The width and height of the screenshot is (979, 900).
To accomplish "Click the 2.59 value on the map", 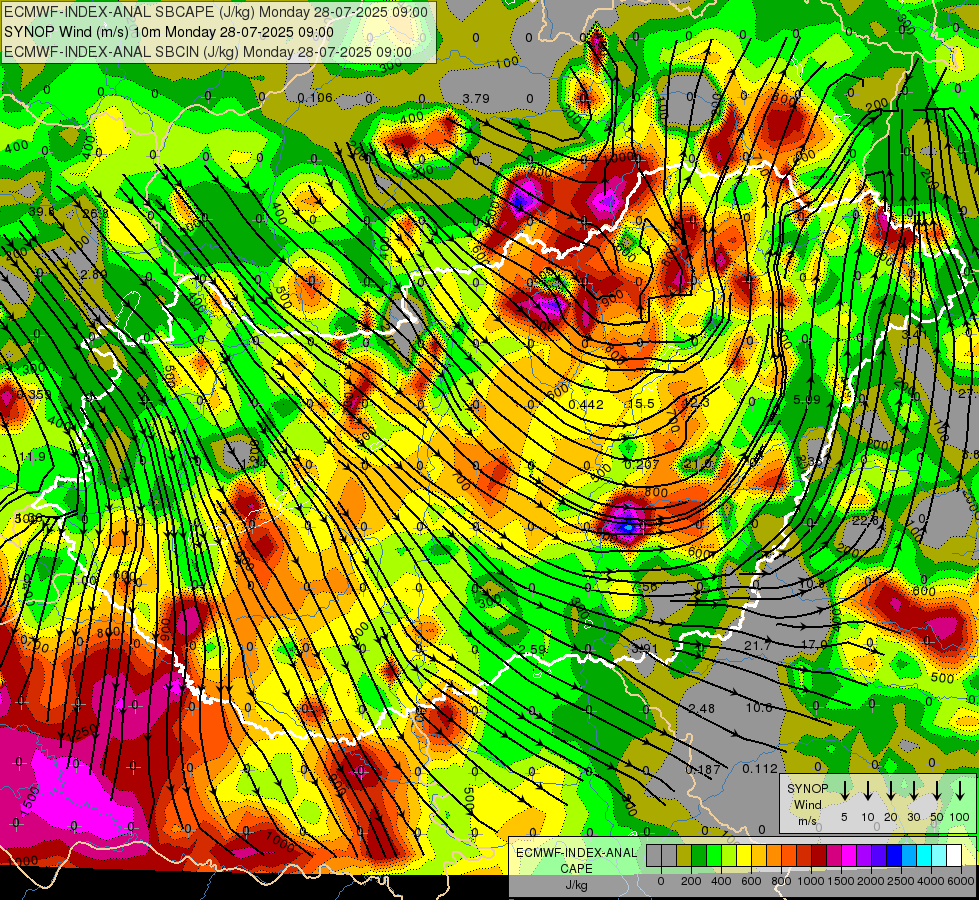I will coord(533,650).
